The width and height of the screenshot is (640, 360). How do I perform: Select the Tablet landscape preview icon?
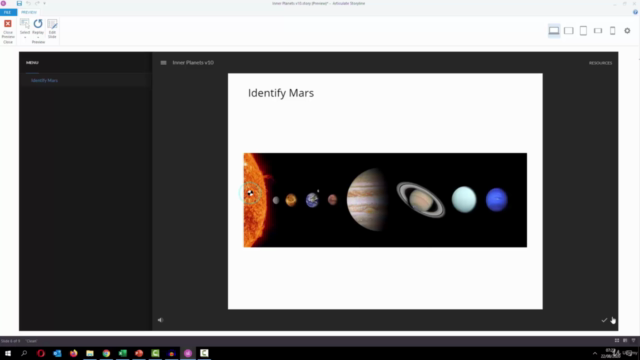tap(569, 31)
